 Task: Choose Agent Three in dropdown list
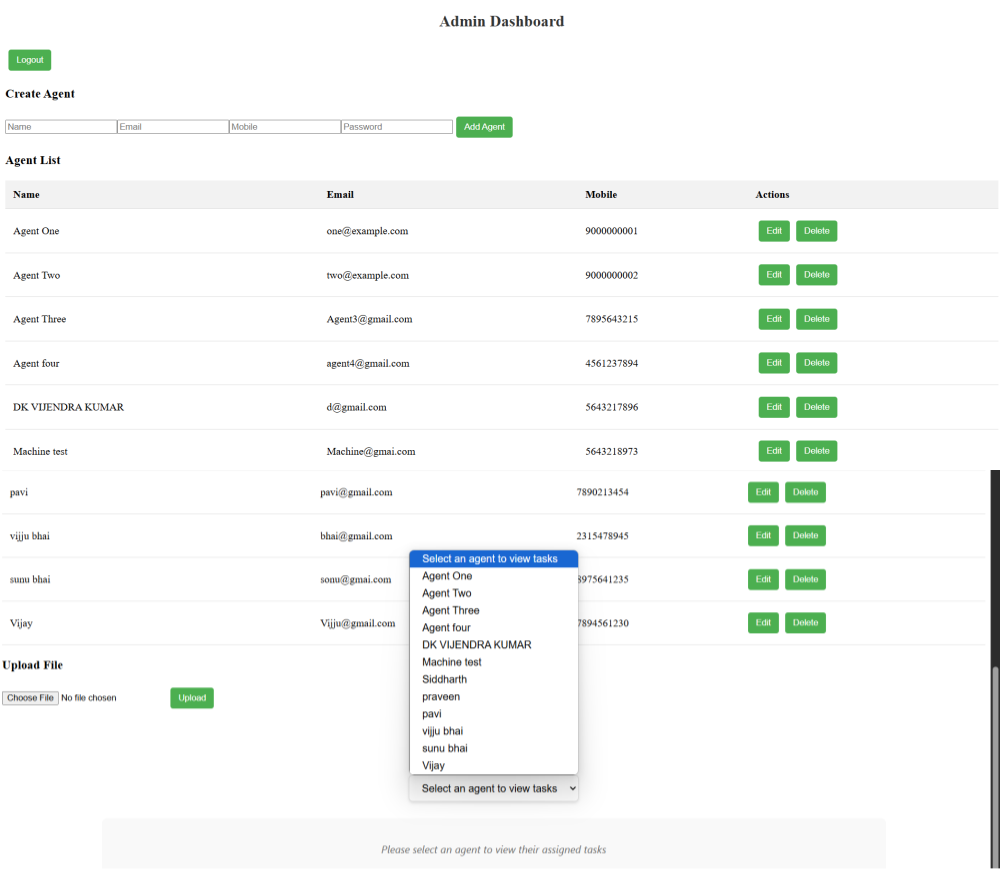click(x=494, y=610)
